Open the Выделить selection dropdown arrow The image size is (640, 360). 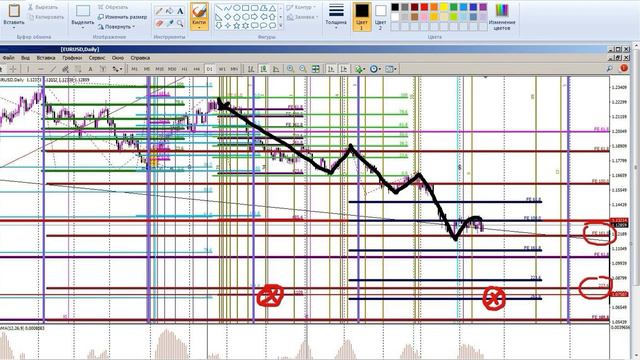point(83,28)
